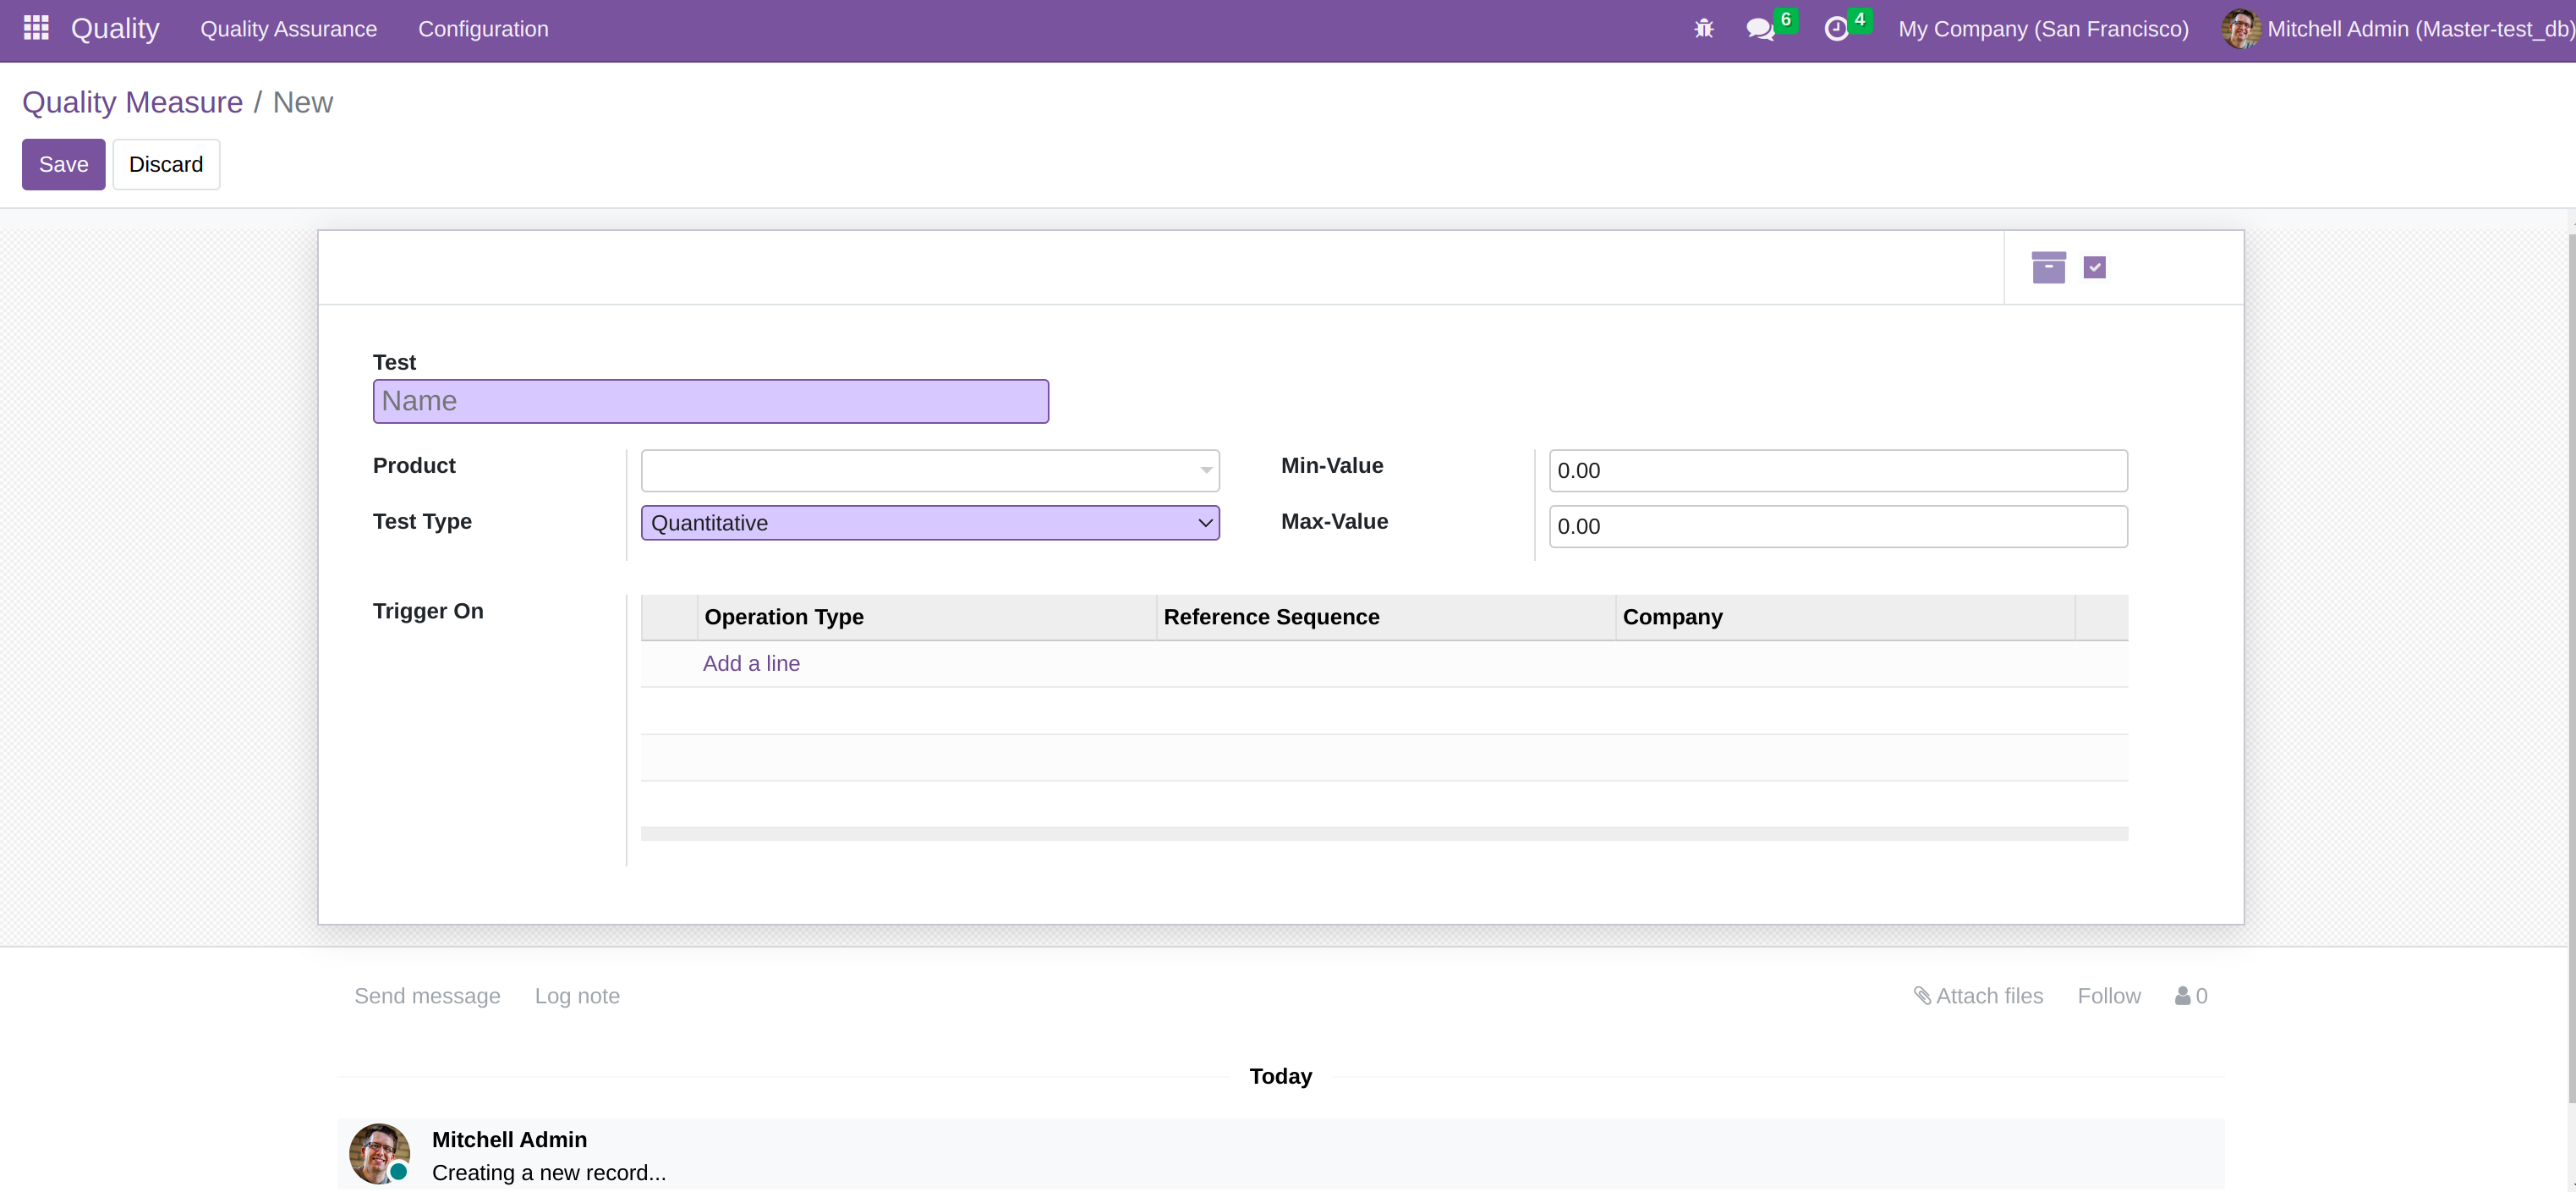Click Add a line link
This screenshot has height=1192, width=2576.
coord(750,664)
